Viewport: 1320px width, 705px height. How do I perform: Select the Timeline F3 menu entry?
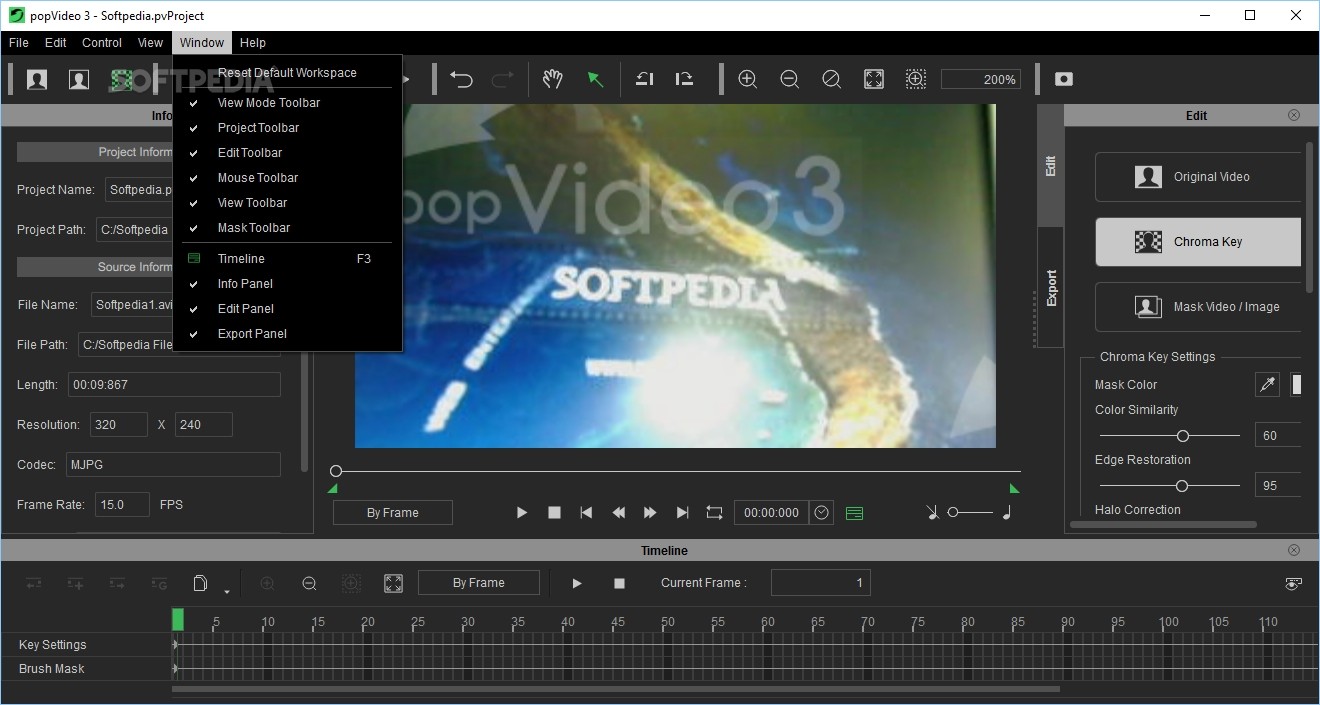(287, 259)
